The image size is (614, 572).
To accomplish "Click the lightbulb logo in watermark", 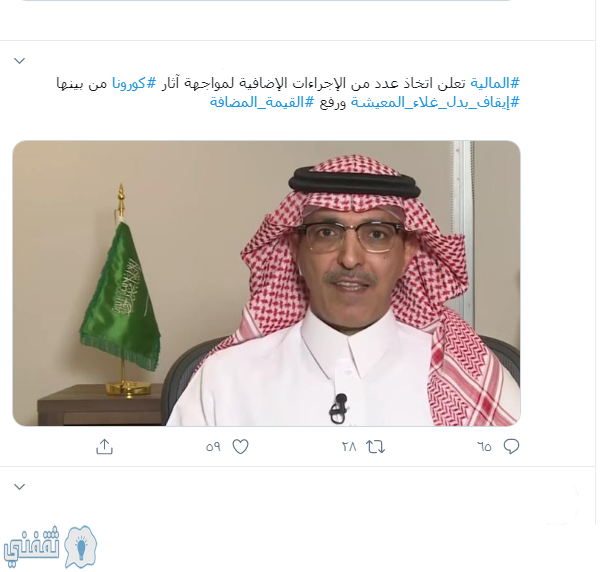I will [81, 547].
